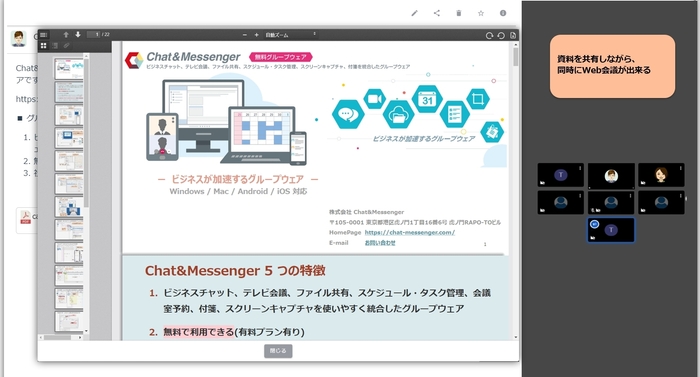Click the Windows / Mac / Android / iOS 対応 text
Viewport: 700px width, 377px height.
tap(238, 191)
